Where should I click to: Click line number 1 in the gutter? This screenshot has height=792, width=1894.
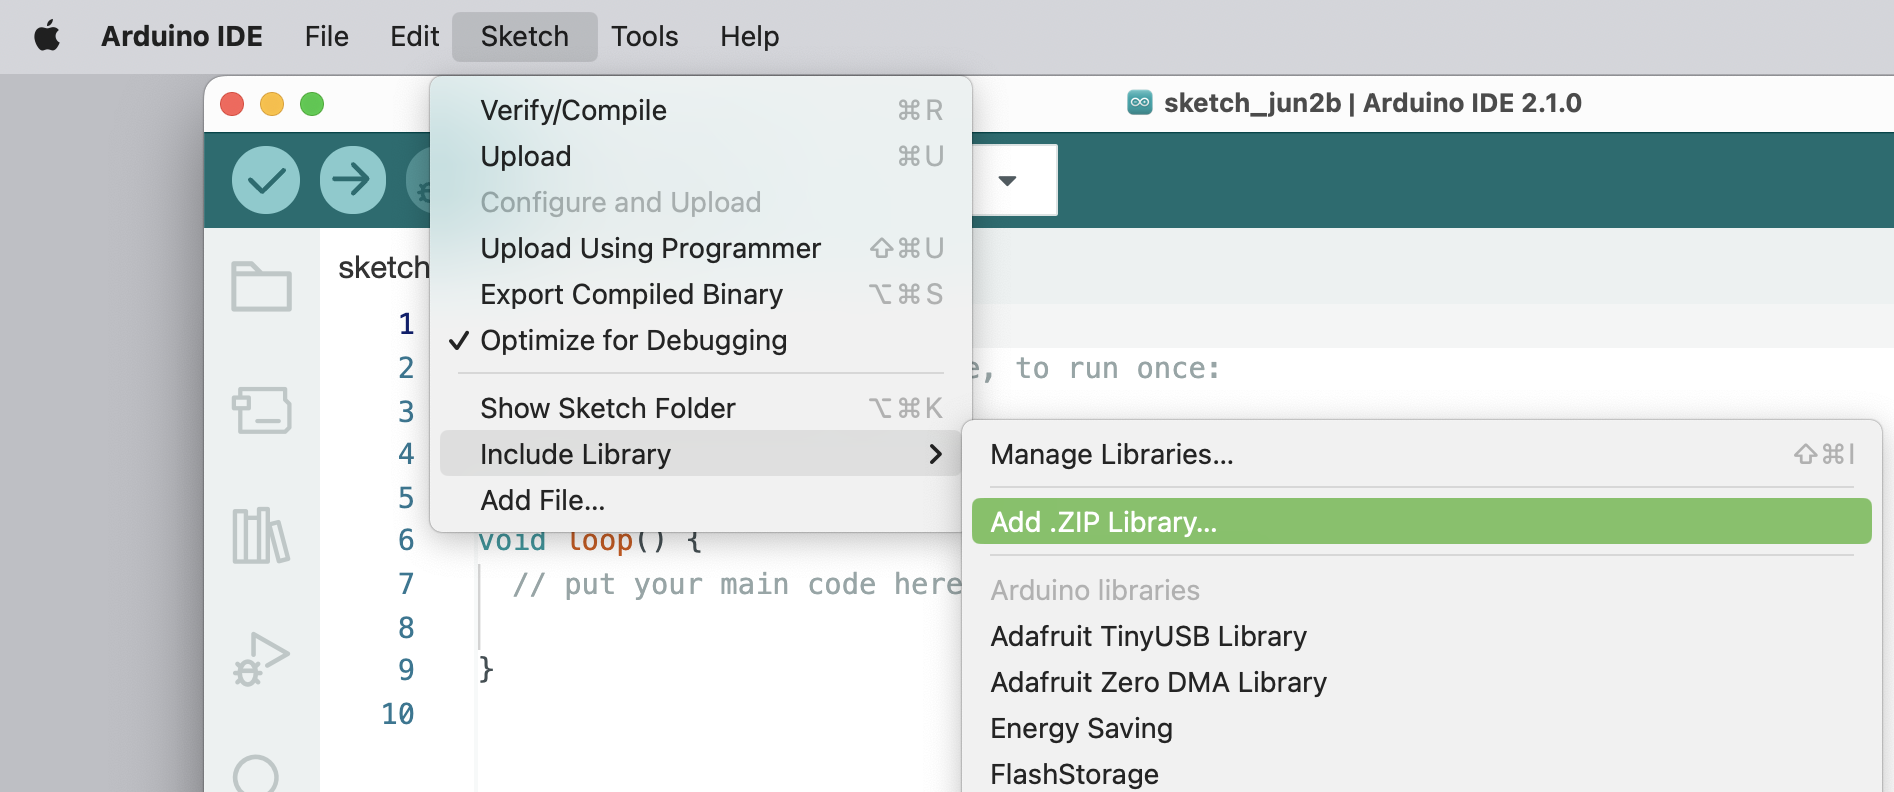[406, 324]
